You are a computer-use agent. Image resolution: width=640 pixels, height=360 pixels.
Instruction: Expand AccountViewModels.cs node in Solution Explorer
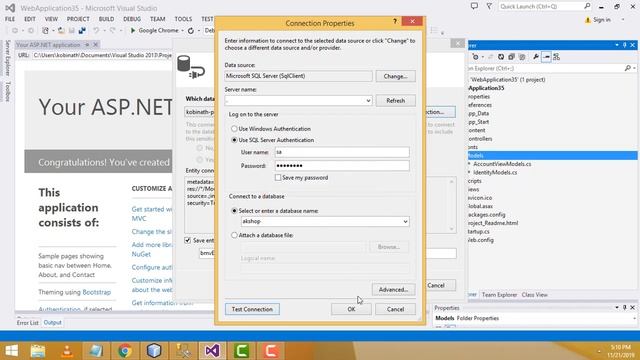coord(469,164)
